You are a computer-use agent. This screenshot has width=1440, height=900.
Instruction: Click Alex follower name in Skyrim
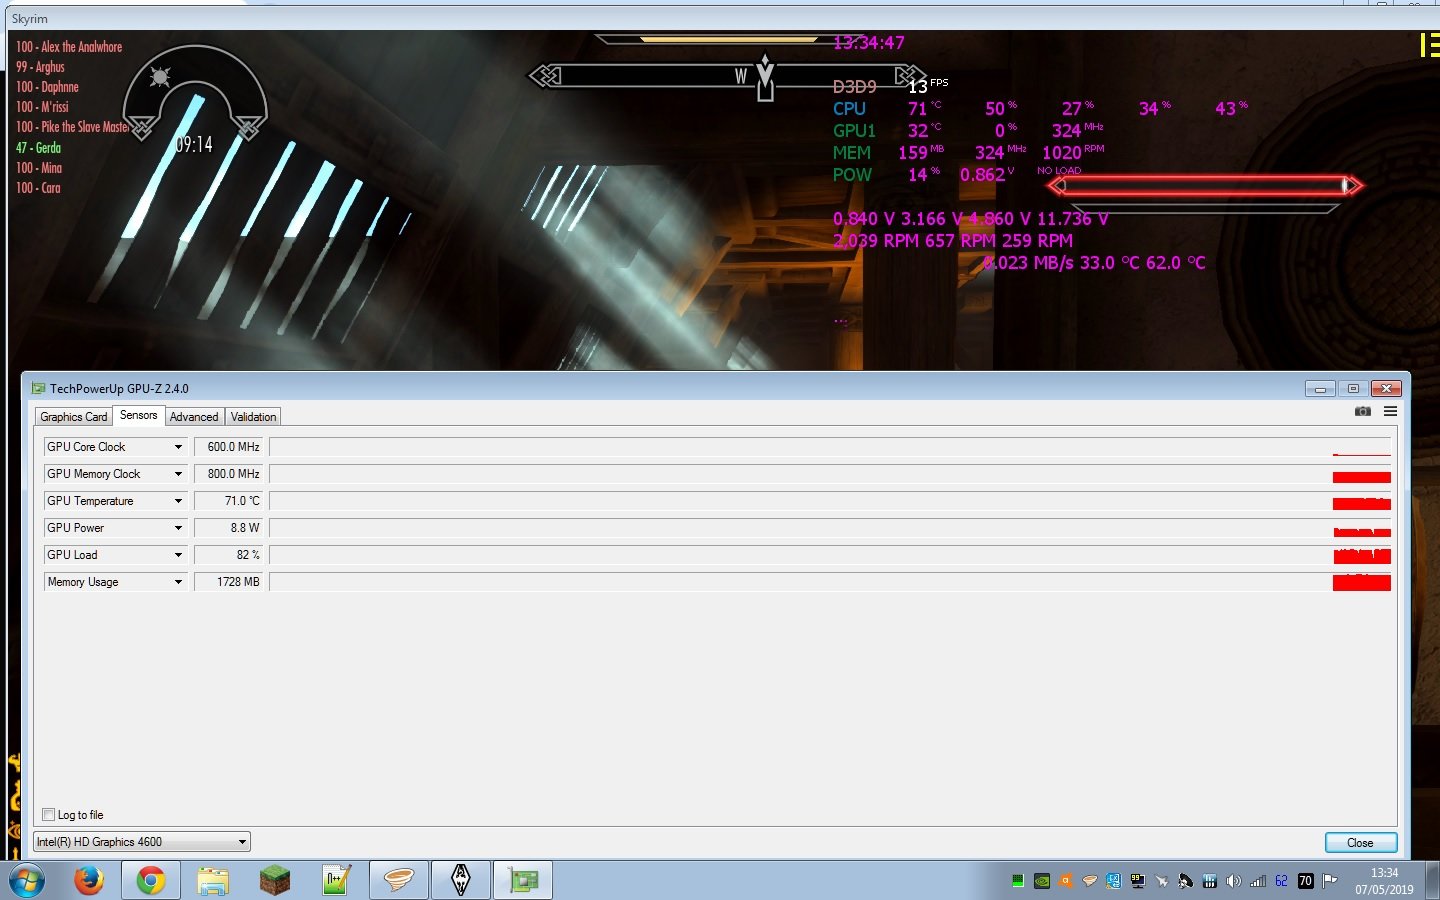click(x=69, y=47)
